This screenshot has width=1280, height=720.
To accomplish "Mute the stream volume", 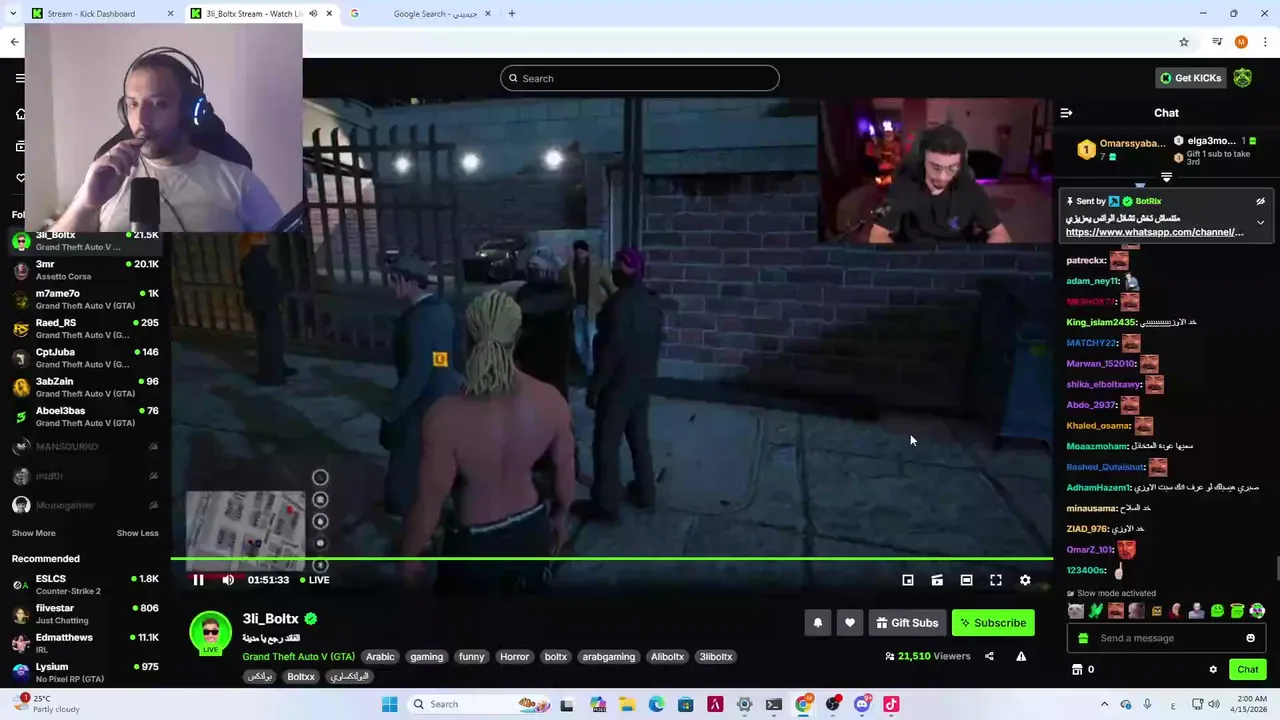I will (x=228, y=580).
